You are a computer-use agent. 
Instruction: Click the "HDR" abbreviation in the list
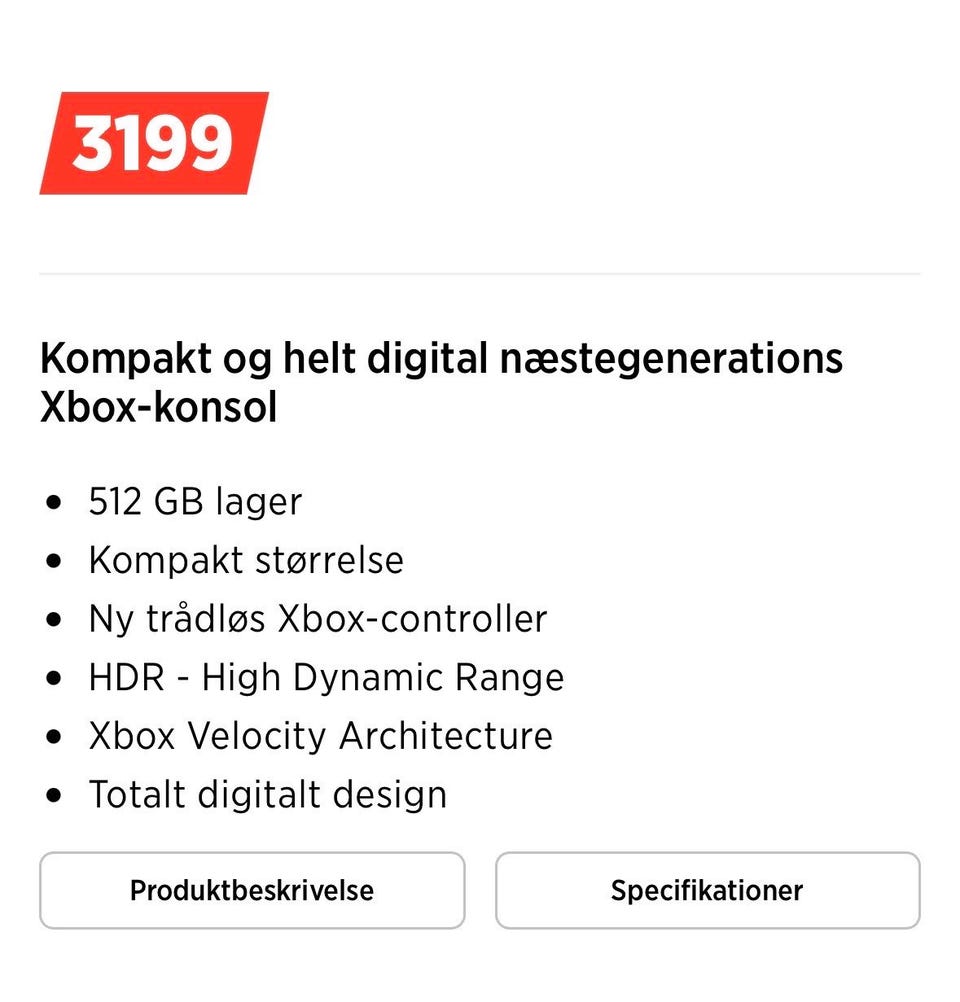click(x=126, y=678)
